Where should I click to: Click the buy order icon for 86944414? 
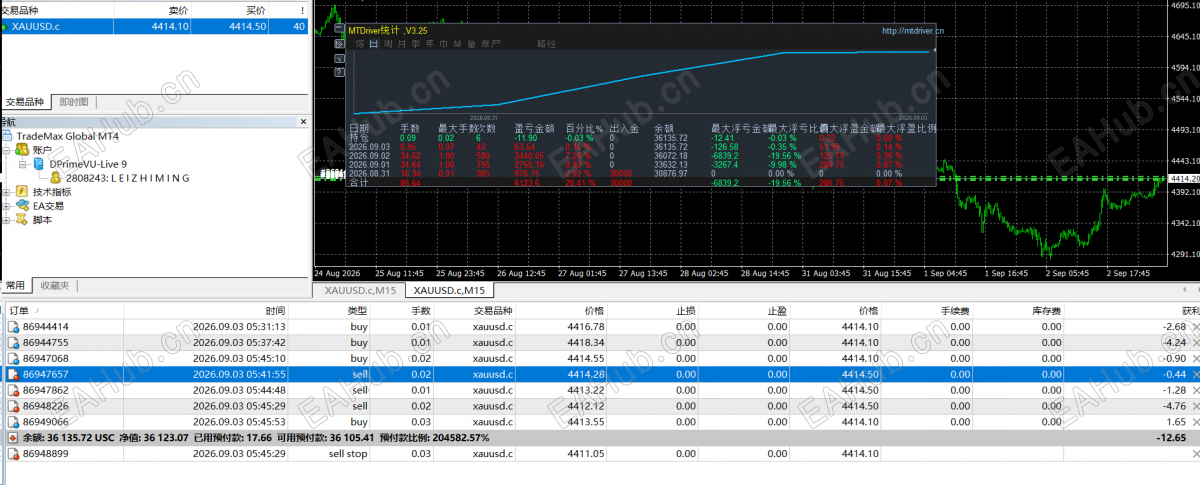(x=14, y=326)
